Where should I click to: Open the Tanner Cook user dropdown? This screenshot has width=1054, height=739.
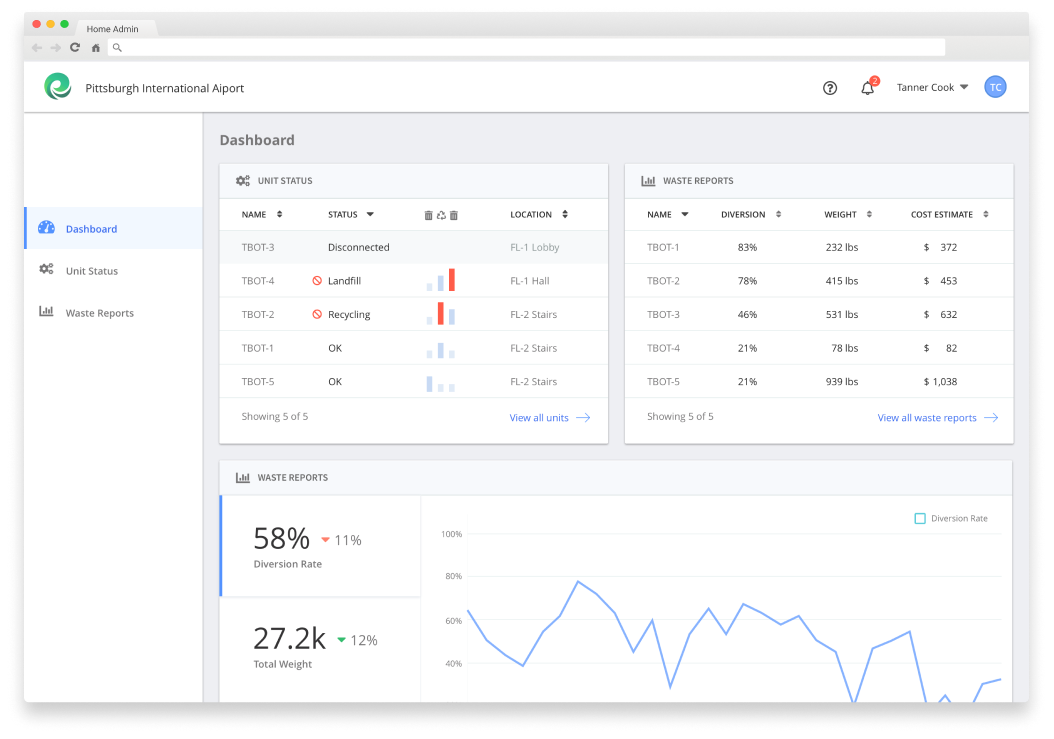[932, 87]
